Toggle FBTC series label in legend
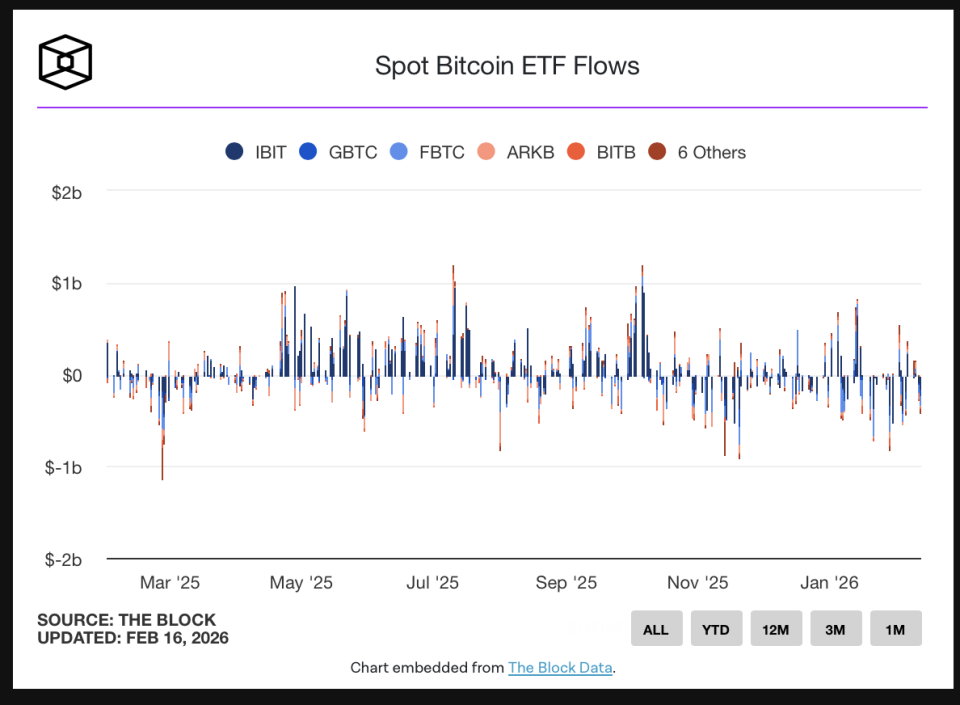960x705 pixels. (442, 153)
